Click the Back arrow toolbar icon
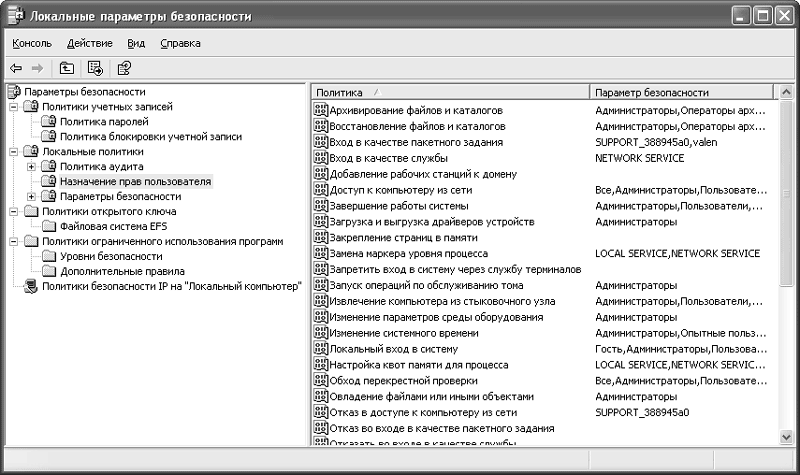Viewport: 800px width, 475px height. pos(16,68)
